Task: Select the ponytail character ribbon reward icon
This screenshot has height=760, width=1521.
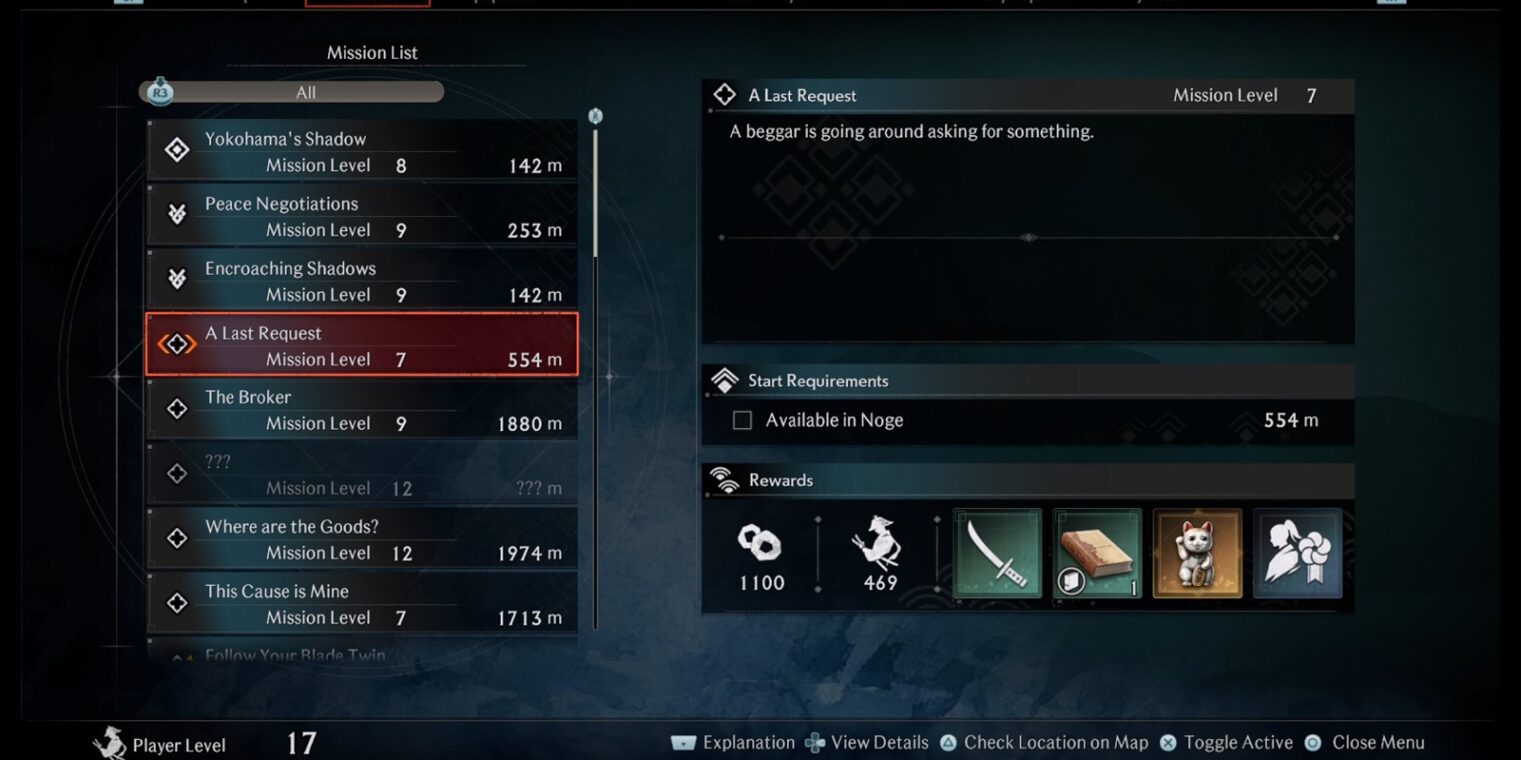Action: click(1297, 553)
